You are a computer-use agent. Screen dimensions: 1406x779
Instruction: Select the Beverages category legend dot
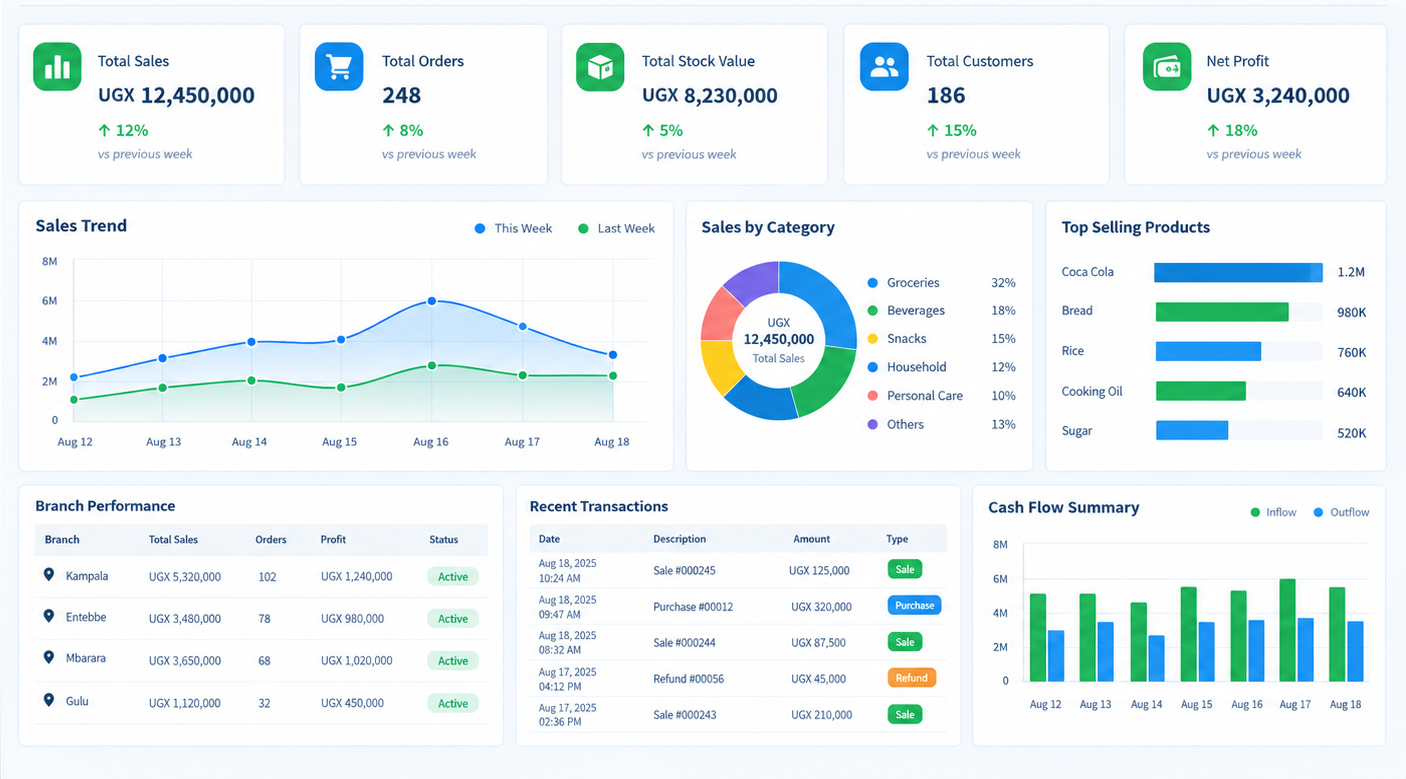click(873, 311)
